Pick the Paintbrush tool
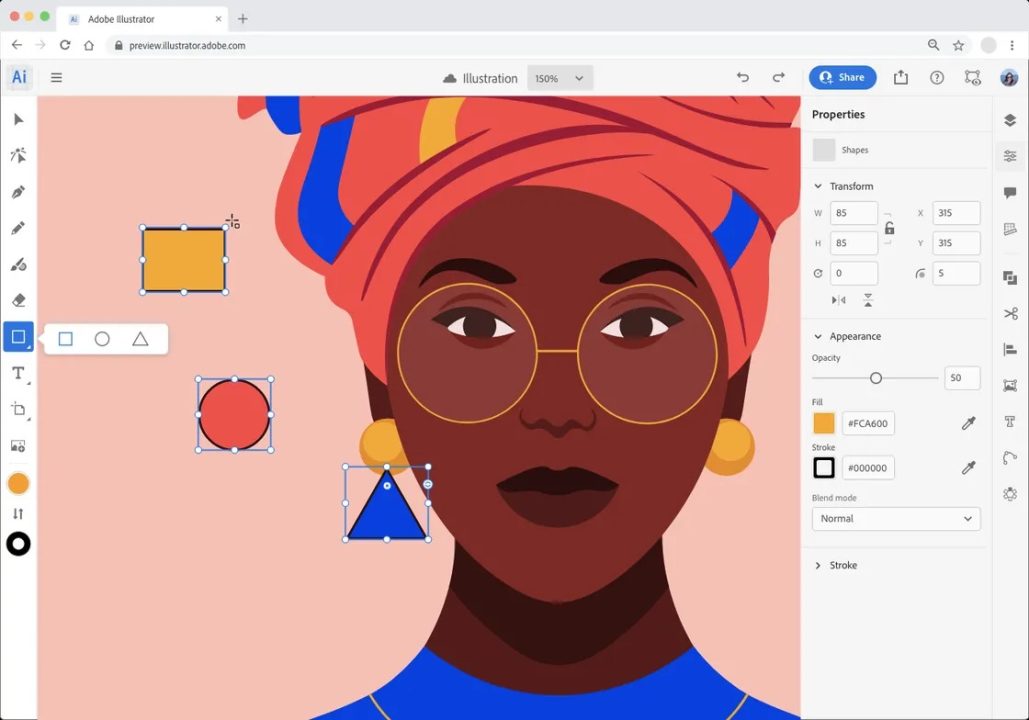The image size is (1029, 720). (18, 264)
